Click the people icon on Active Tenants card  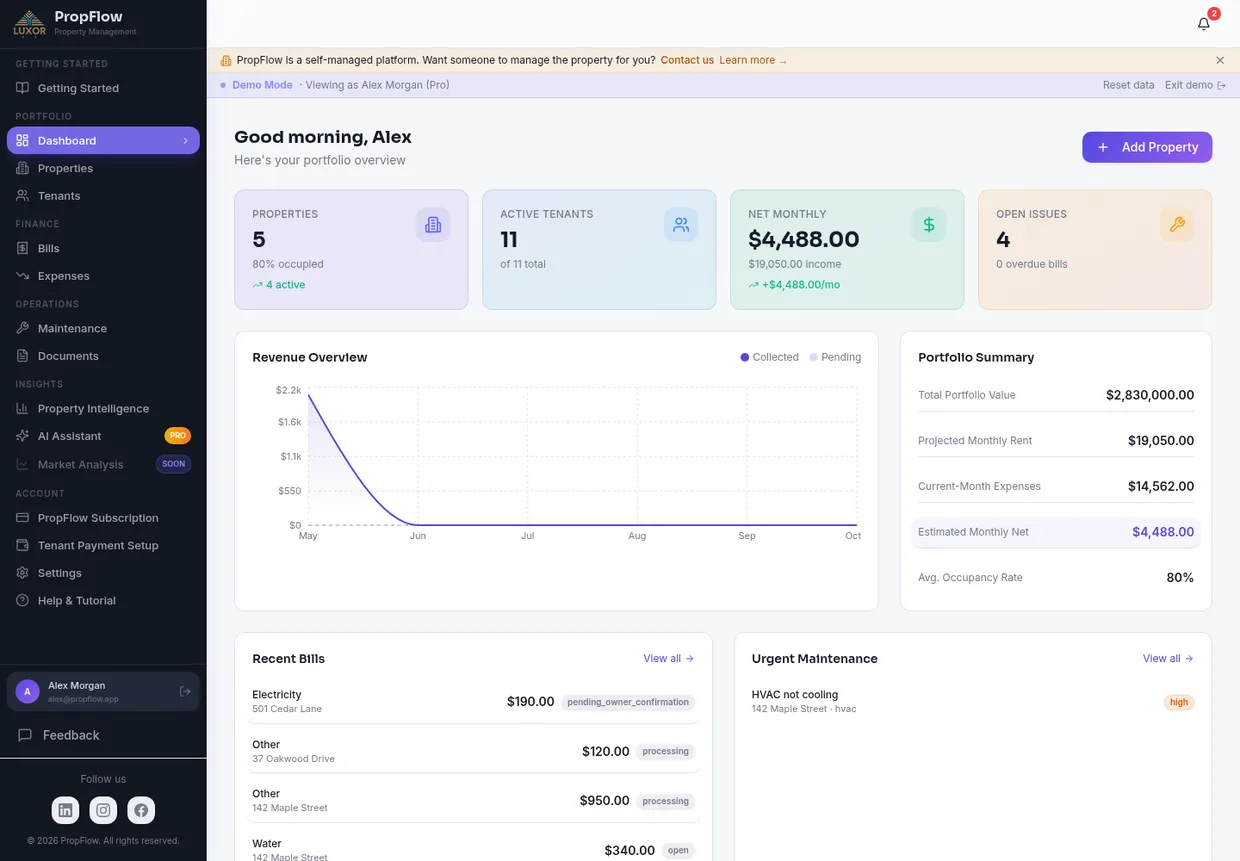coord(681,225)
